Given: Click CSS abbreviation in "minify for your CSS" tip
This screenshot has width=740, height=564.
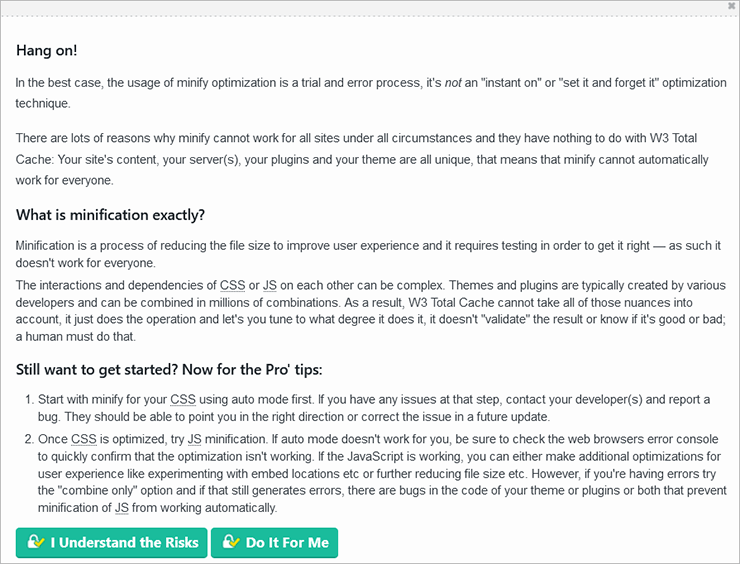Looking at the screenshot, I should [x=183, y=400].
